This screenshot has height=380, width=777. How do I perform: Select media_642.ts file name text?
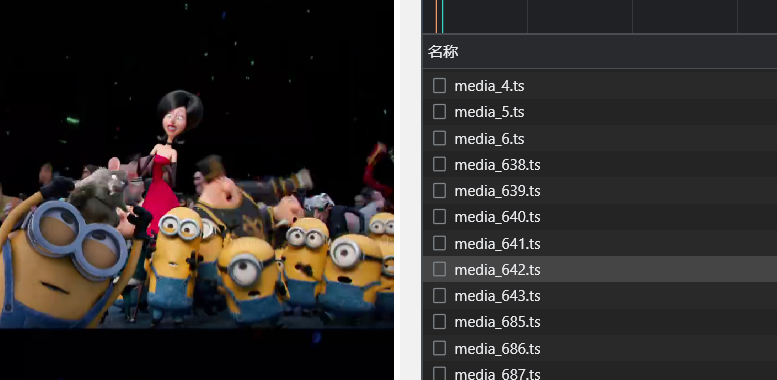point(497,270)
